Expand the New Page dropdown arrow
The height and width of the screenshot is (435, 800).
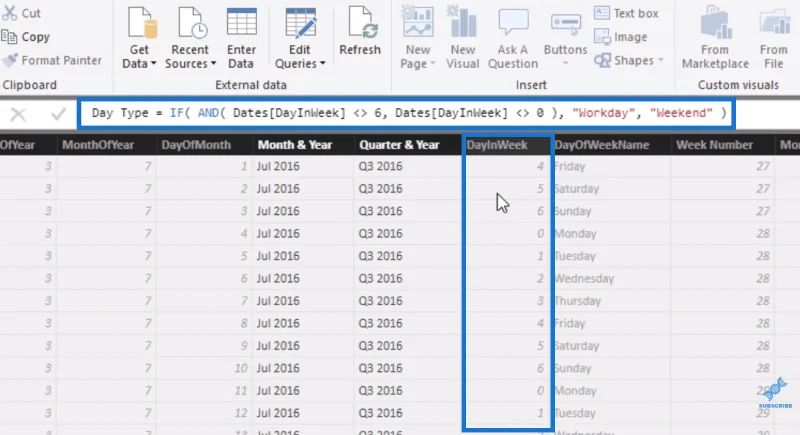[x=433, y=64]
